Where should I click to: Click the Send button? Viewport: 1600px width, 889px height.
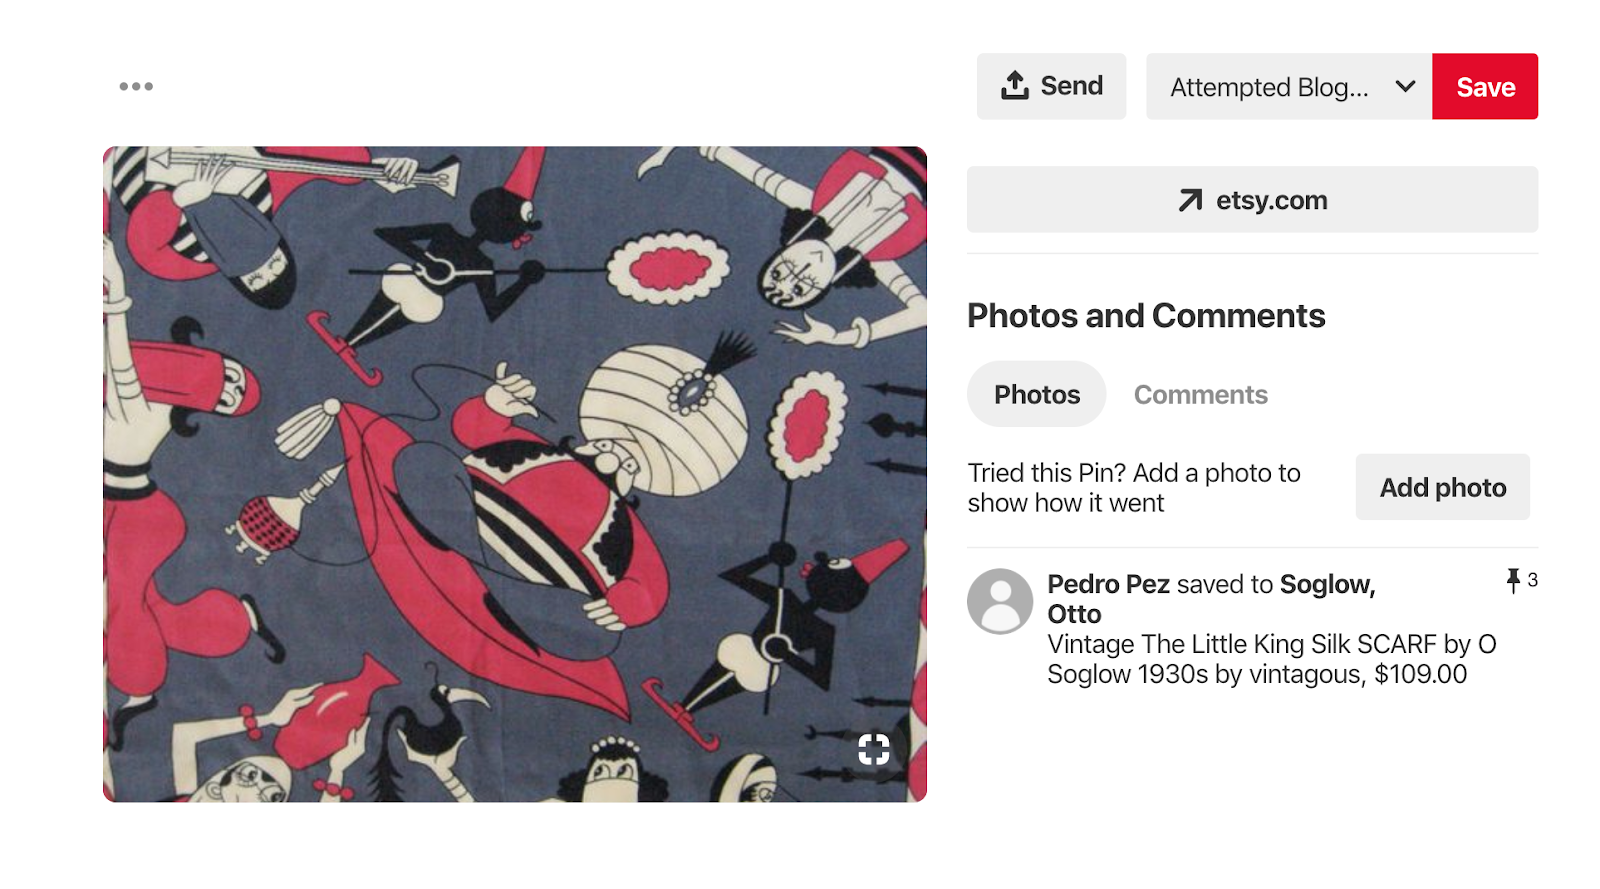coord(1051,86)
